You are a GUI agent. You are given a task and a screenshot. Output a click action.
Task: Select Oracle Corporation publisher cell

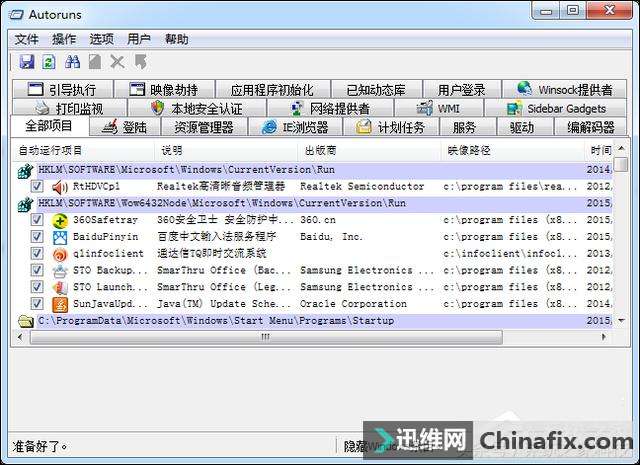click(x=353, y=304)
